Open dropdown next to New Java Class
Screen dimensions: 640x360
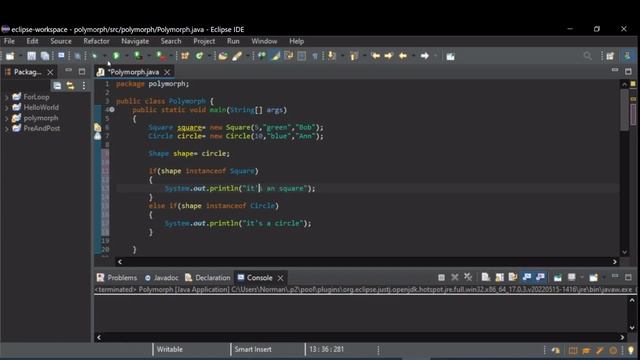(209, 56)
